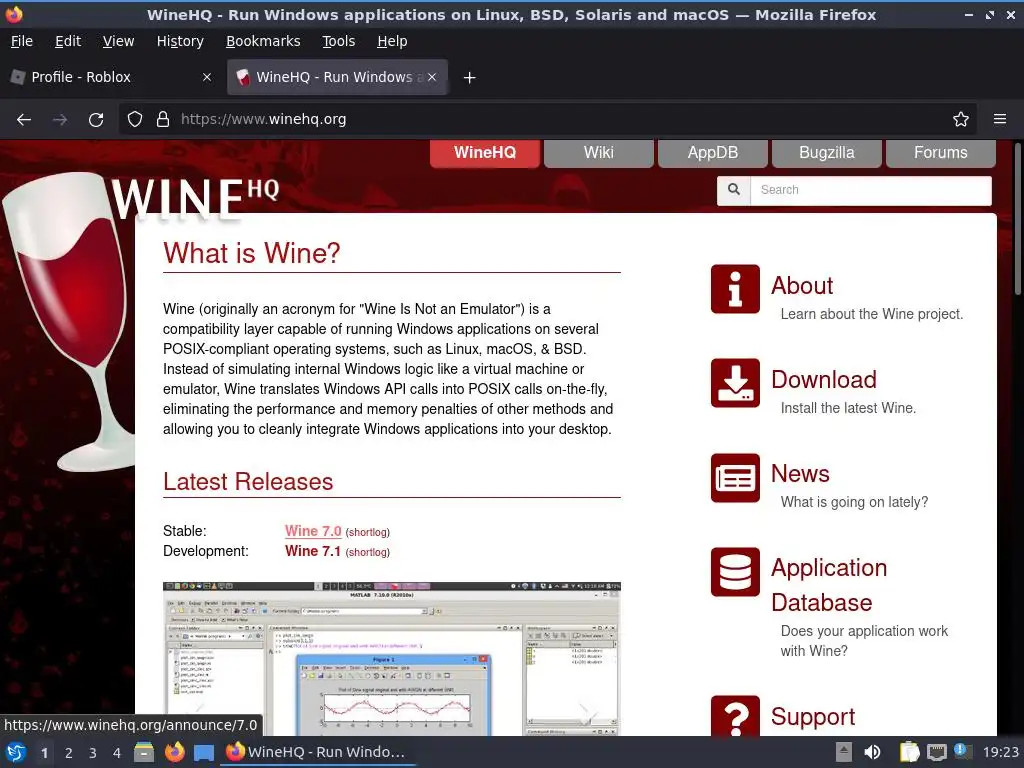This screenshot has height=768, width=1024.
Task: Open the Firefox hamburger application menu
Action: pyautogui.click(x=1000, y=120)
